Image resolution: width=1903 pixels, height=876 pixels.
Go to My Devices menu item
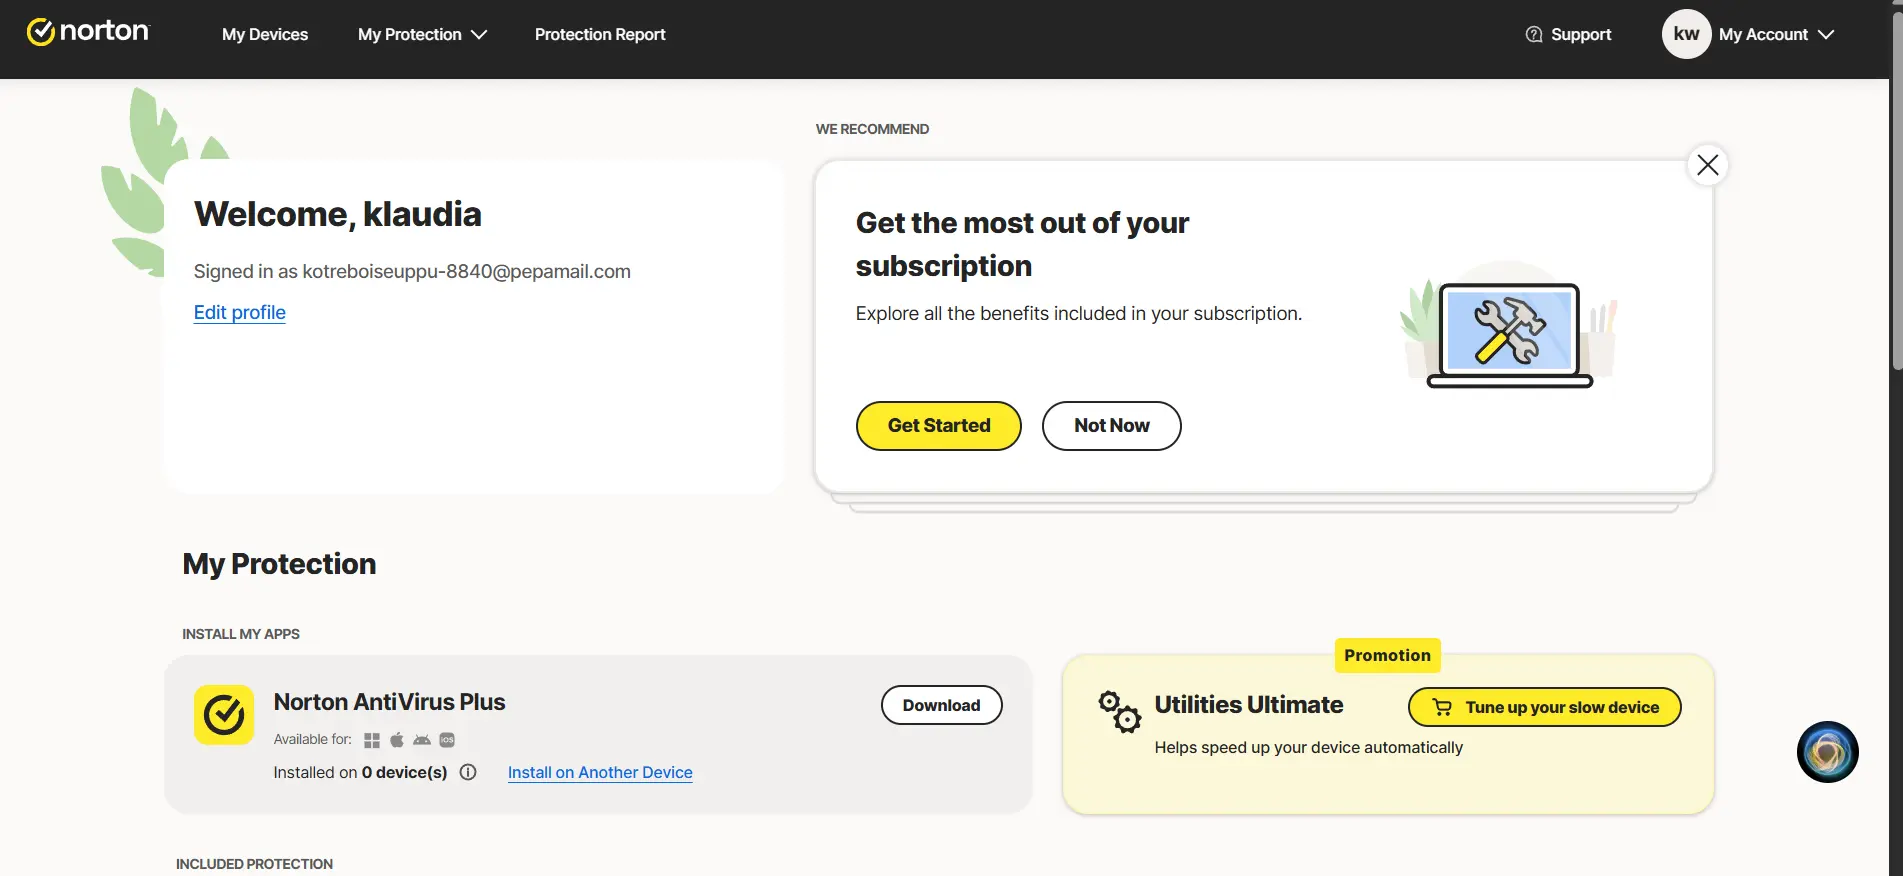pyautogui.click(x=265, y=34)
